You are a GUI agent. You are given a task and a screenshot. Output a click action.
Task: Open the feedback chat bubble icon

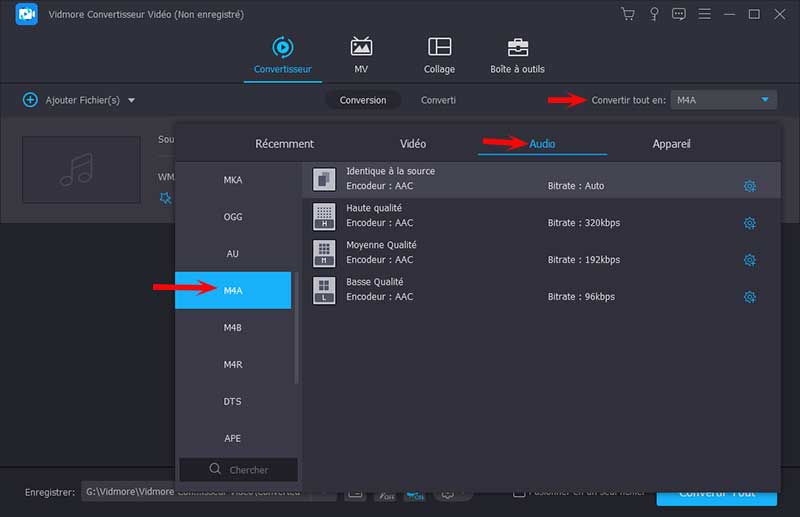tap(680, 14)
